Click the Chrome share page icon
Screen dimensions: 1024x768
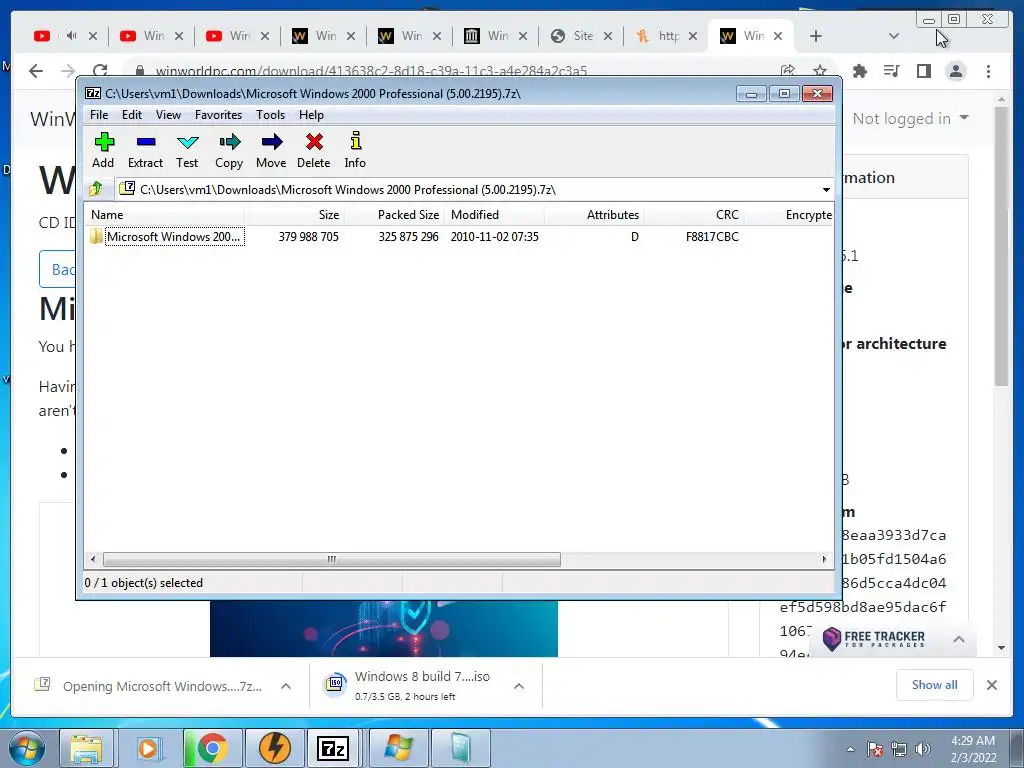click(x=788, y=71)
